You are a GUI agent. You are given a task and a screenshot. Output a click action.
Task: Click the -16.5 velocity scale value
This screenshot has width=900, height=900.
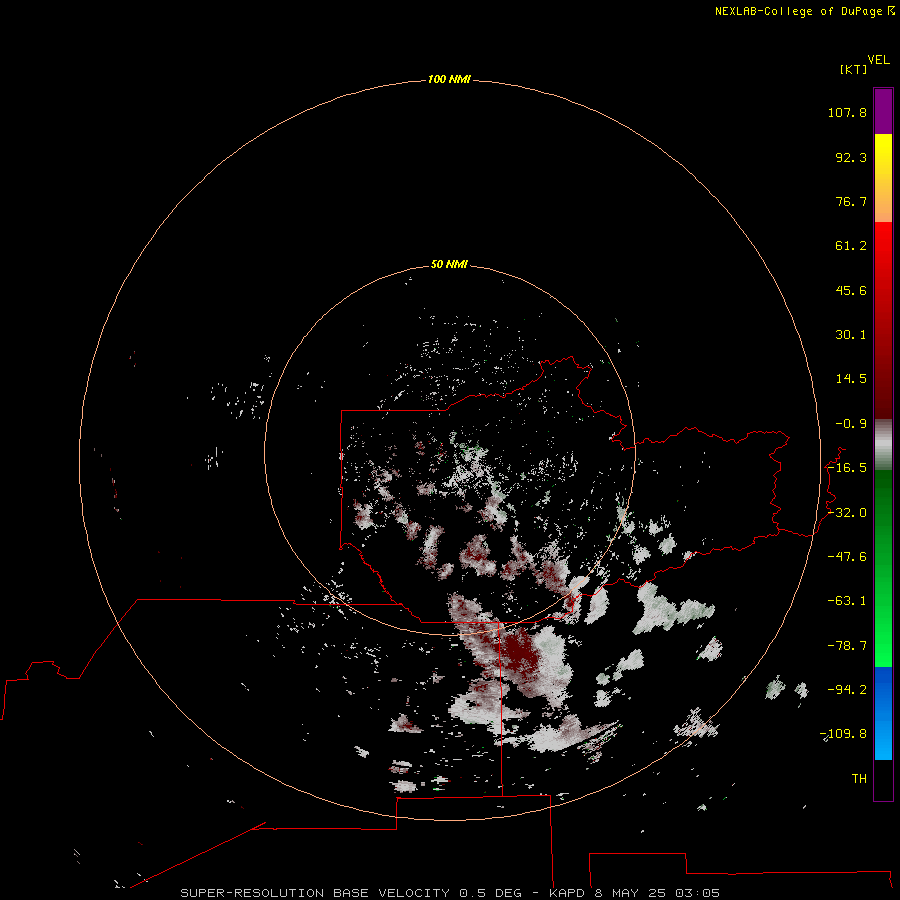(x=847, y=468)
